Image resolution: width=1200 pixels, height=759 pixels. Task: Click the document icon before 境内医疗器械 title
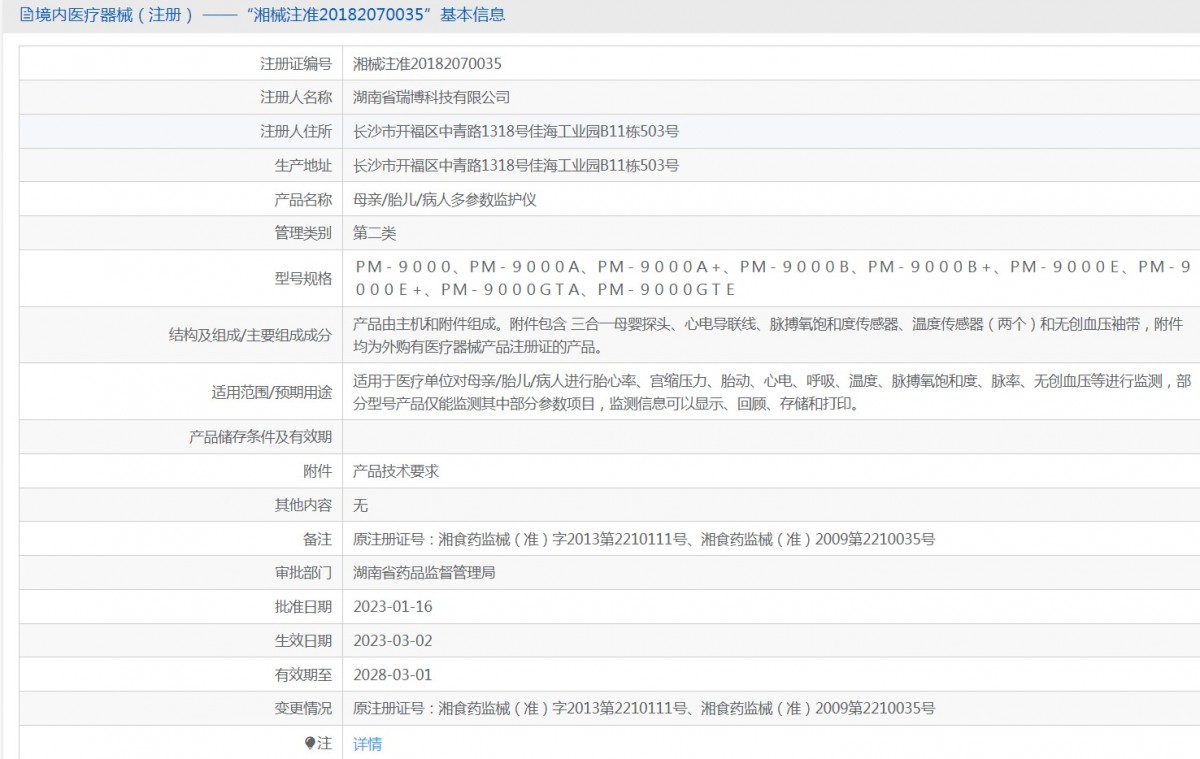[x=26, y=15]
